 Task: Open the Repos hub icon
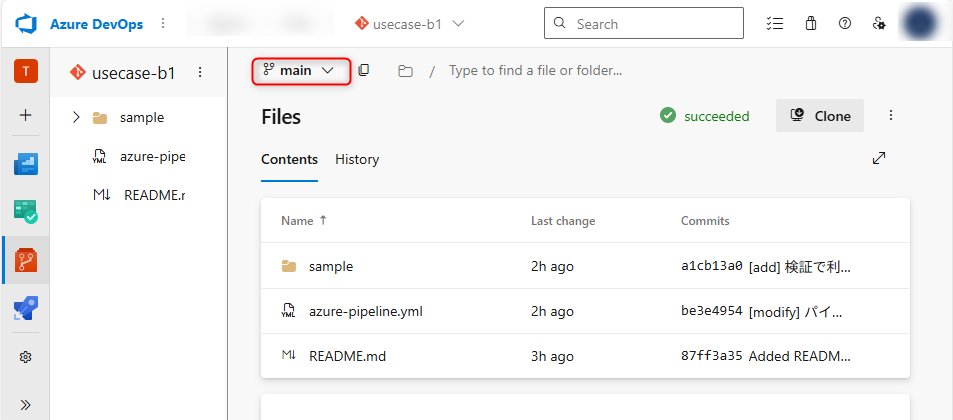pos(26,260)
